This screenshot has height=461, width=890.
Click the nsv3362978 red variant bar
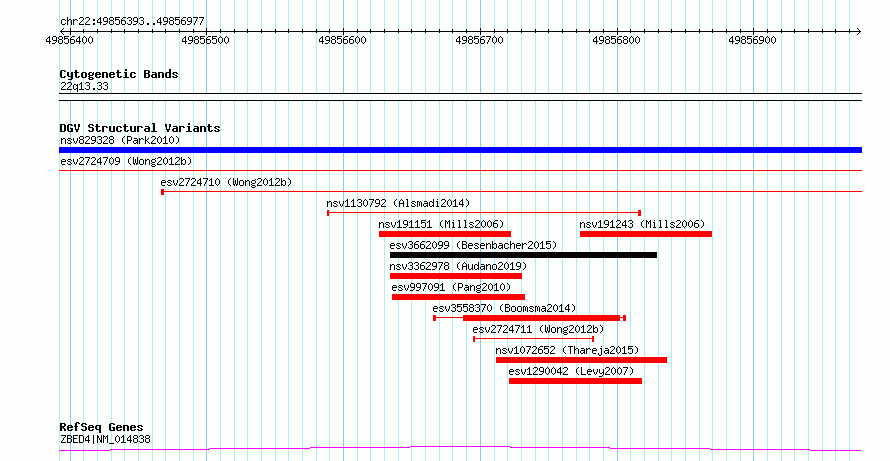(x=456, y=276)
